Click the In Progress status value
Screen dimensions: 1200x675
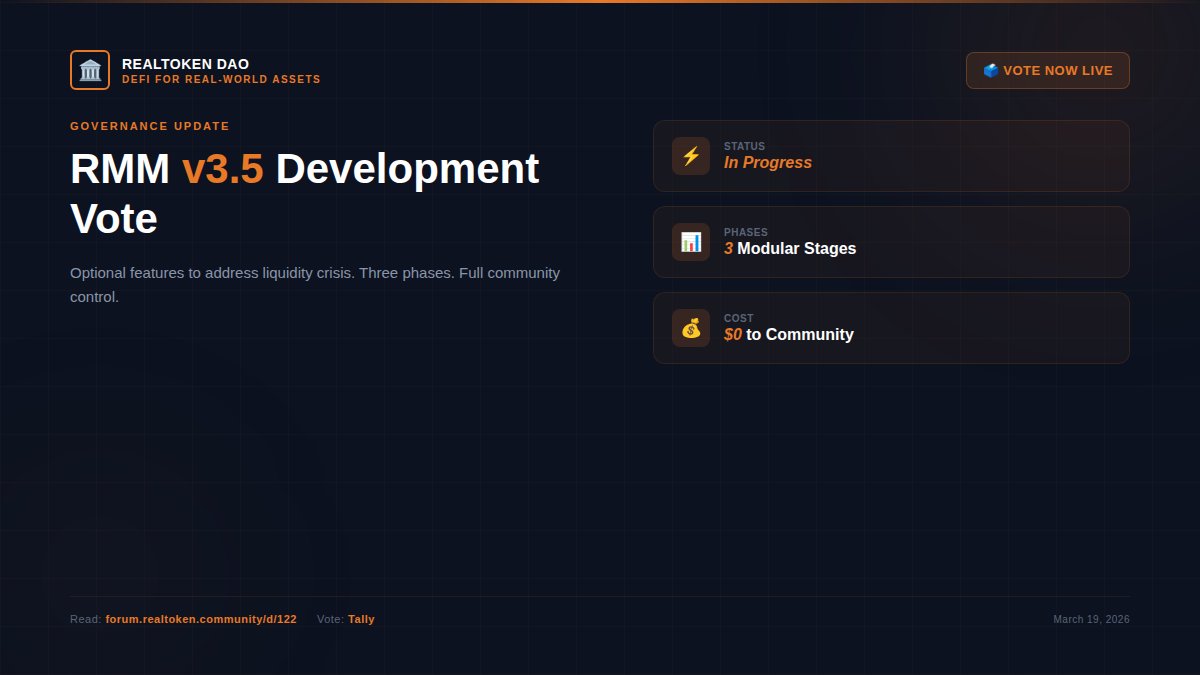(768, 163)
